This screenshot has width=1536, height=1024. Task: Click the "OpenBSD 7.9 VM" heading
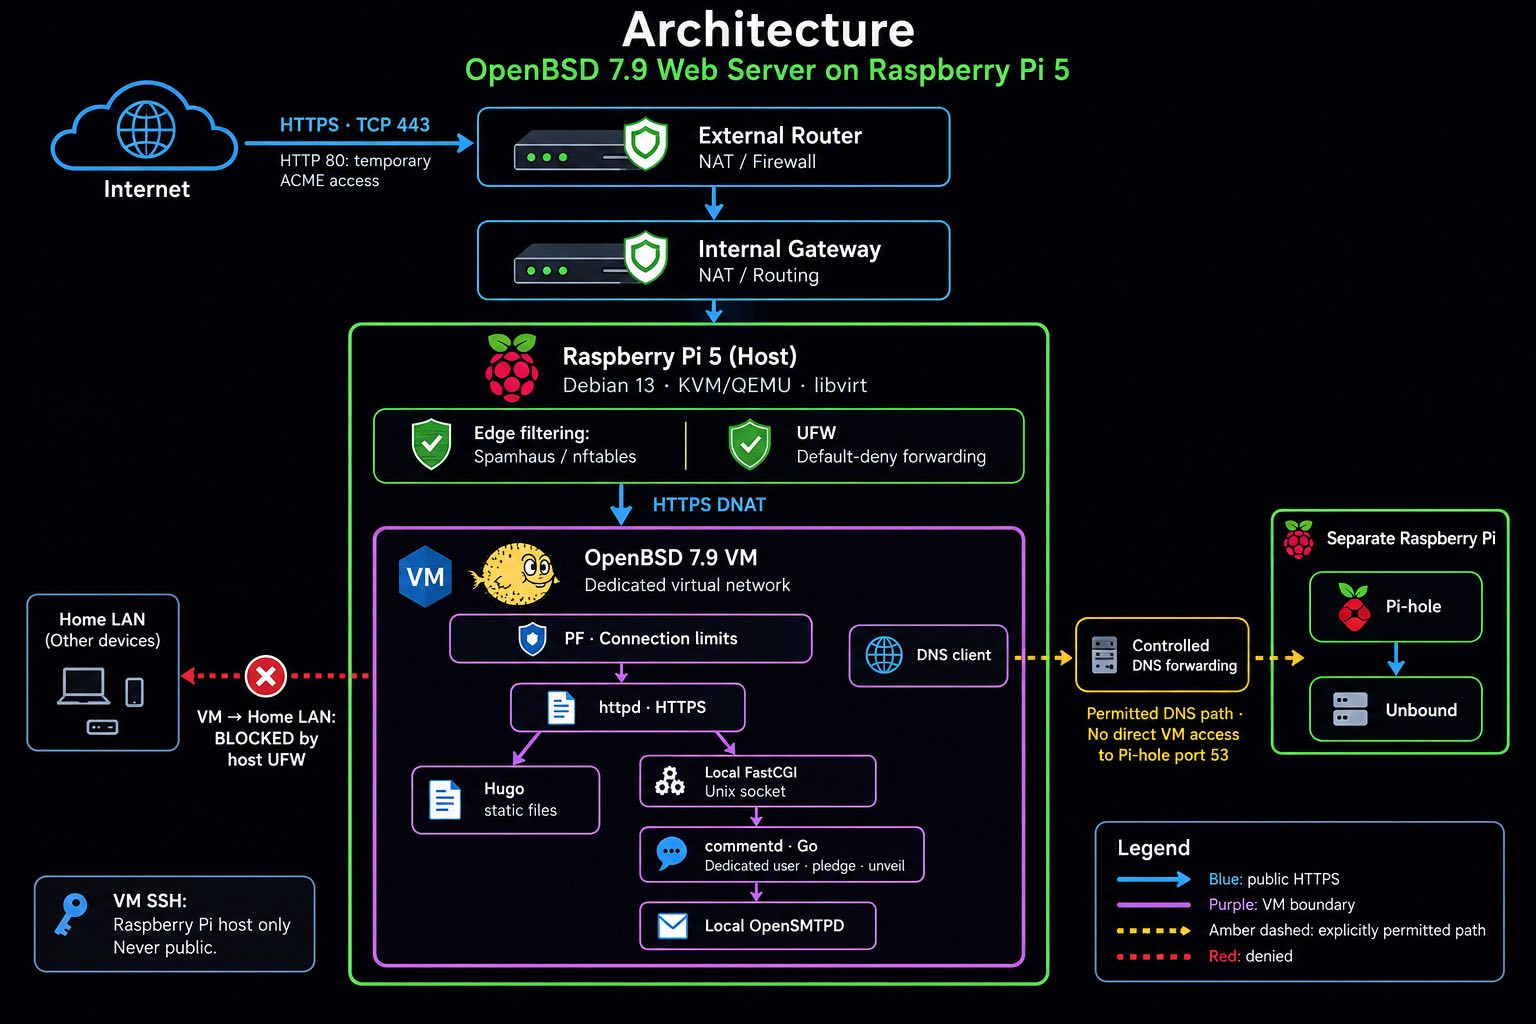(670, 558)
